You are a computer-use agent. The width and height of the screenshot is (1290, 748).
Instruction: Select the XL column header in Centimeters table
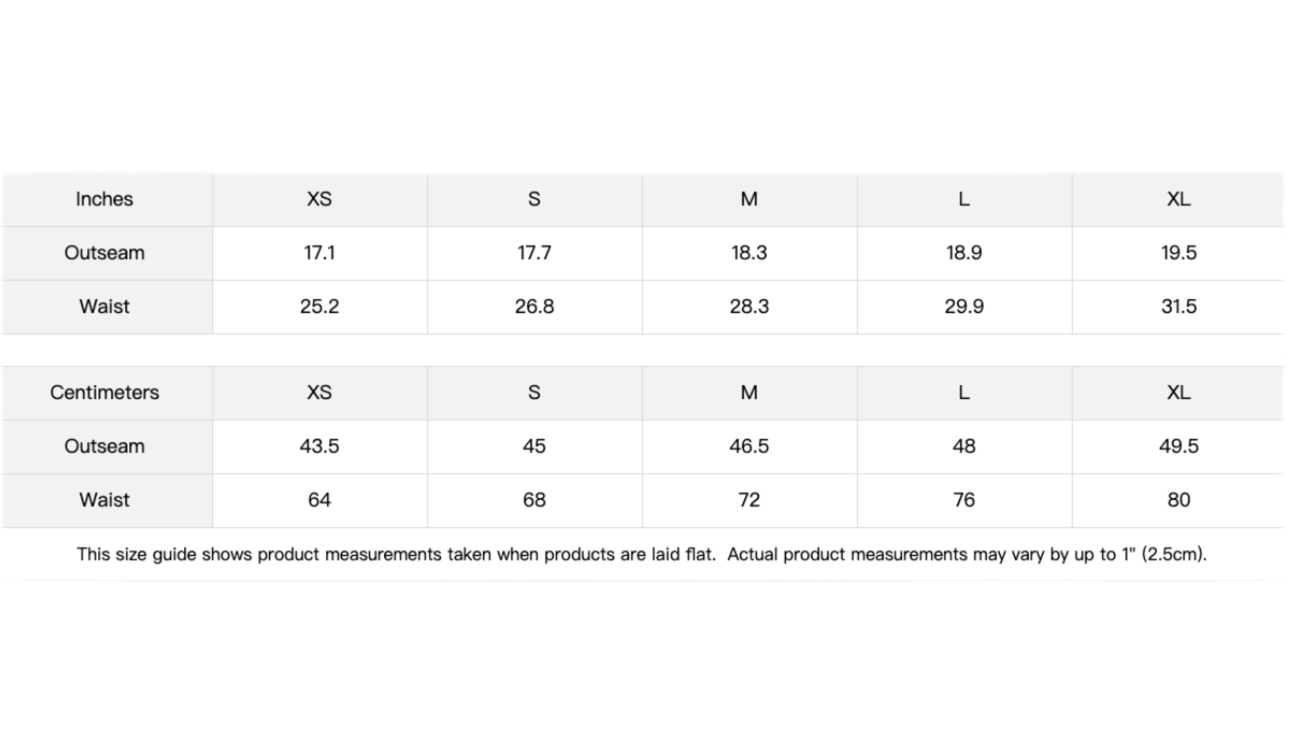1178,393
